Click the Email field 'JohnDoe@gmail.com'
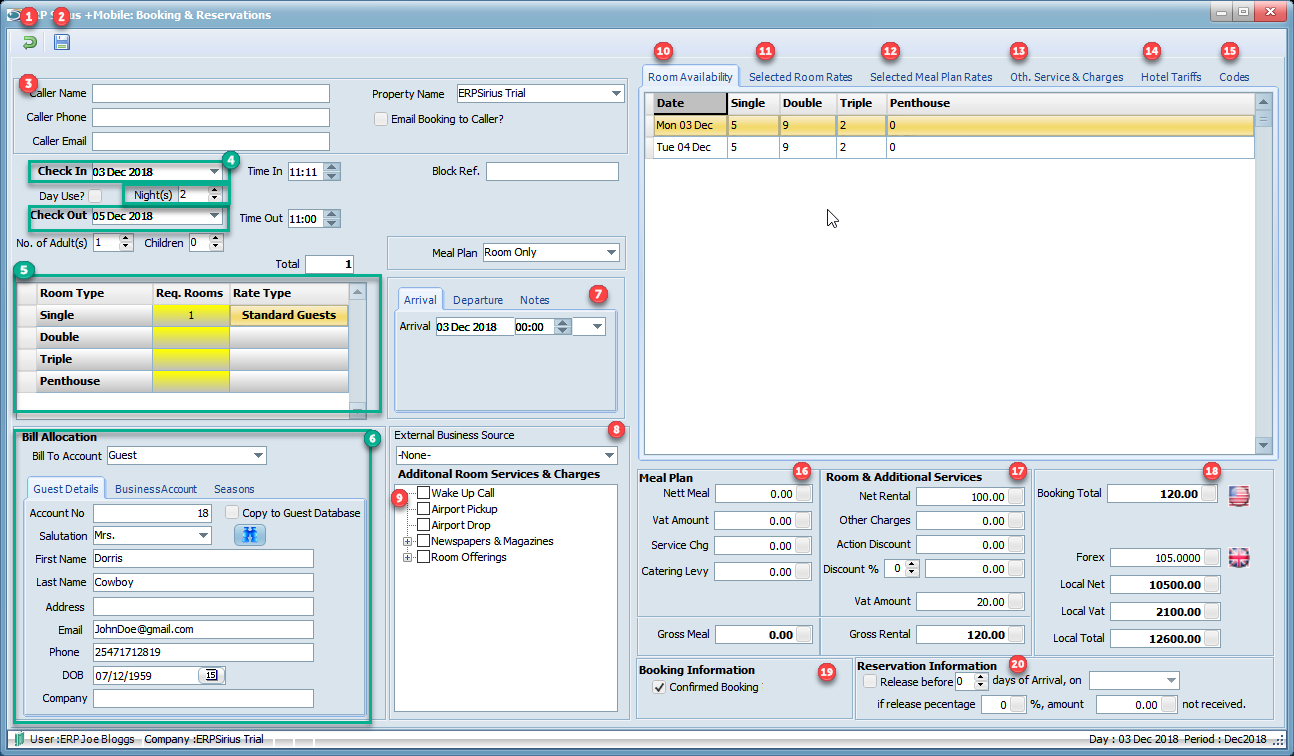Image resolution: width=1294 pixels, height=756 pixels. (203, 629)
